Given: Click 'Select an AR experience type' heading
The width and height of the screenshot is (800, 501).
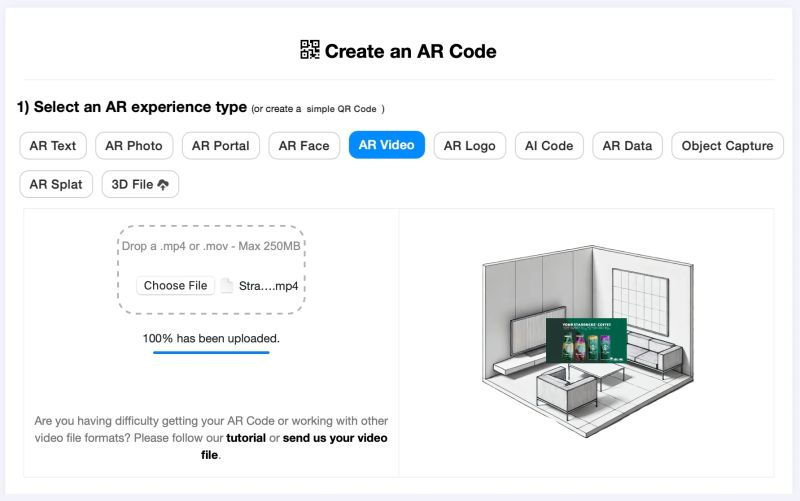Looking at the screenshot, I should (x=132, y=107).
